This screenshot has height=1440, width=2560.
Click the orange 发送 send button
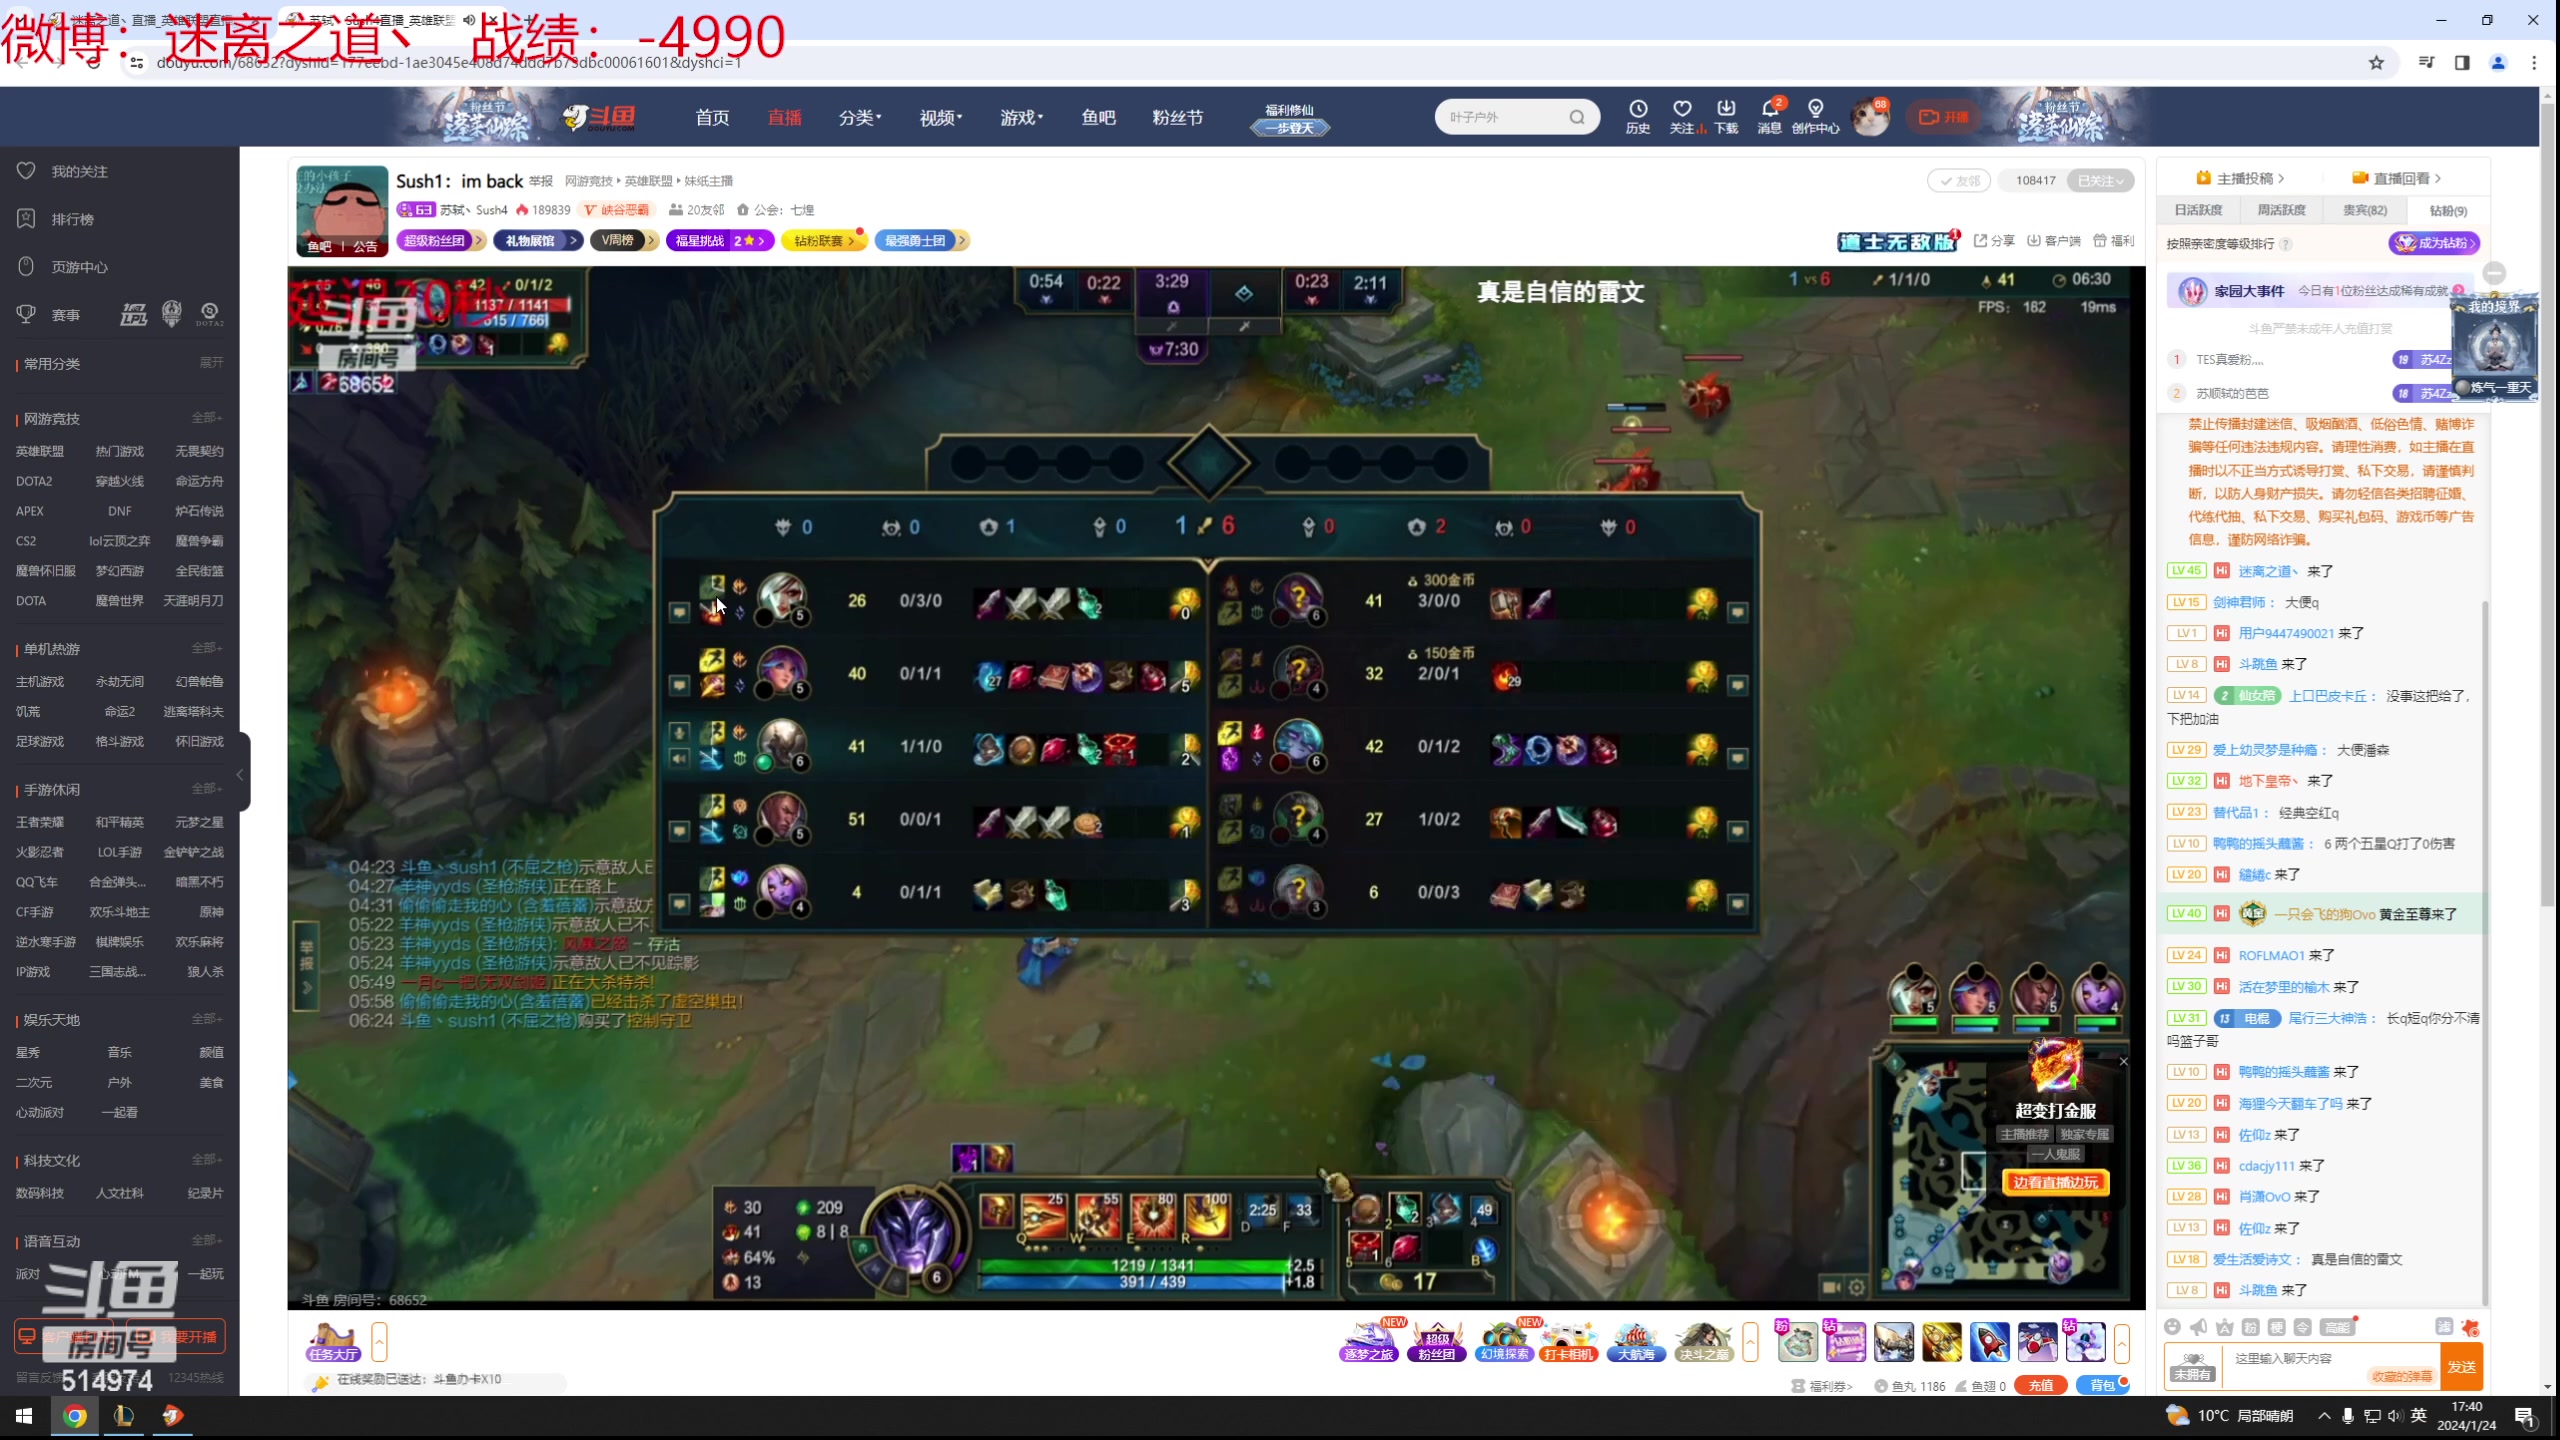(2461, 1366)
